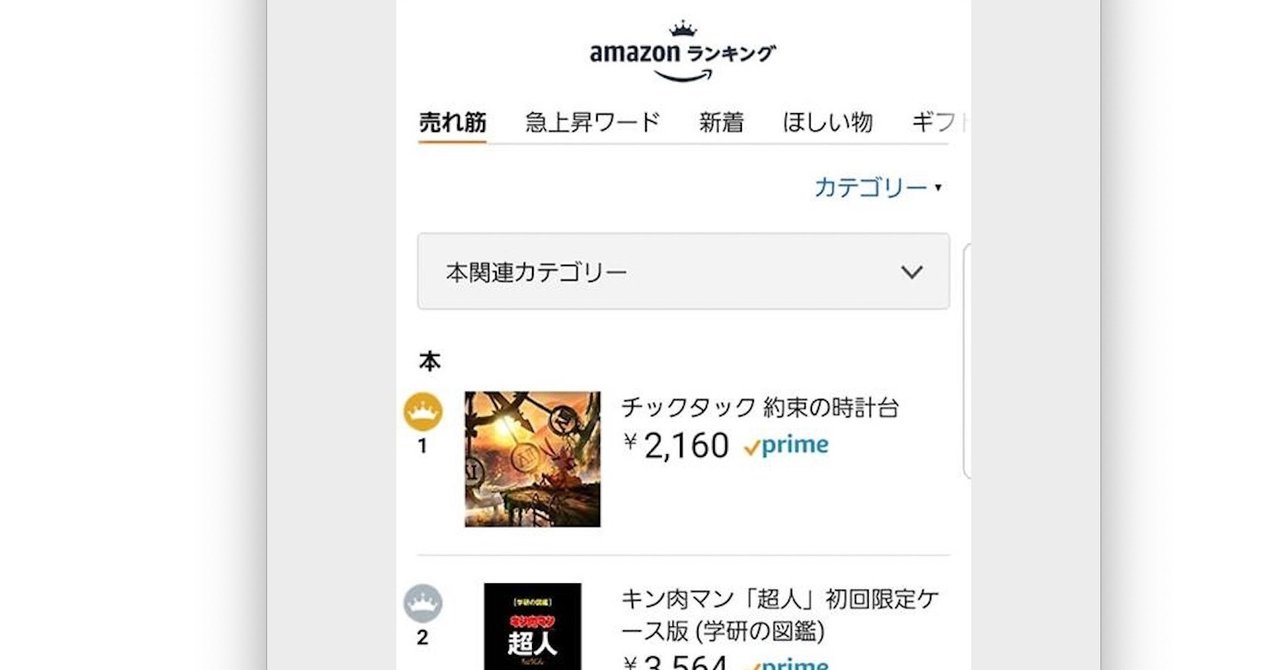Open チックタック 約束の時計台 title link
Image resolution: width=1280 pixels, height=670 pixels.
[760, 407]
